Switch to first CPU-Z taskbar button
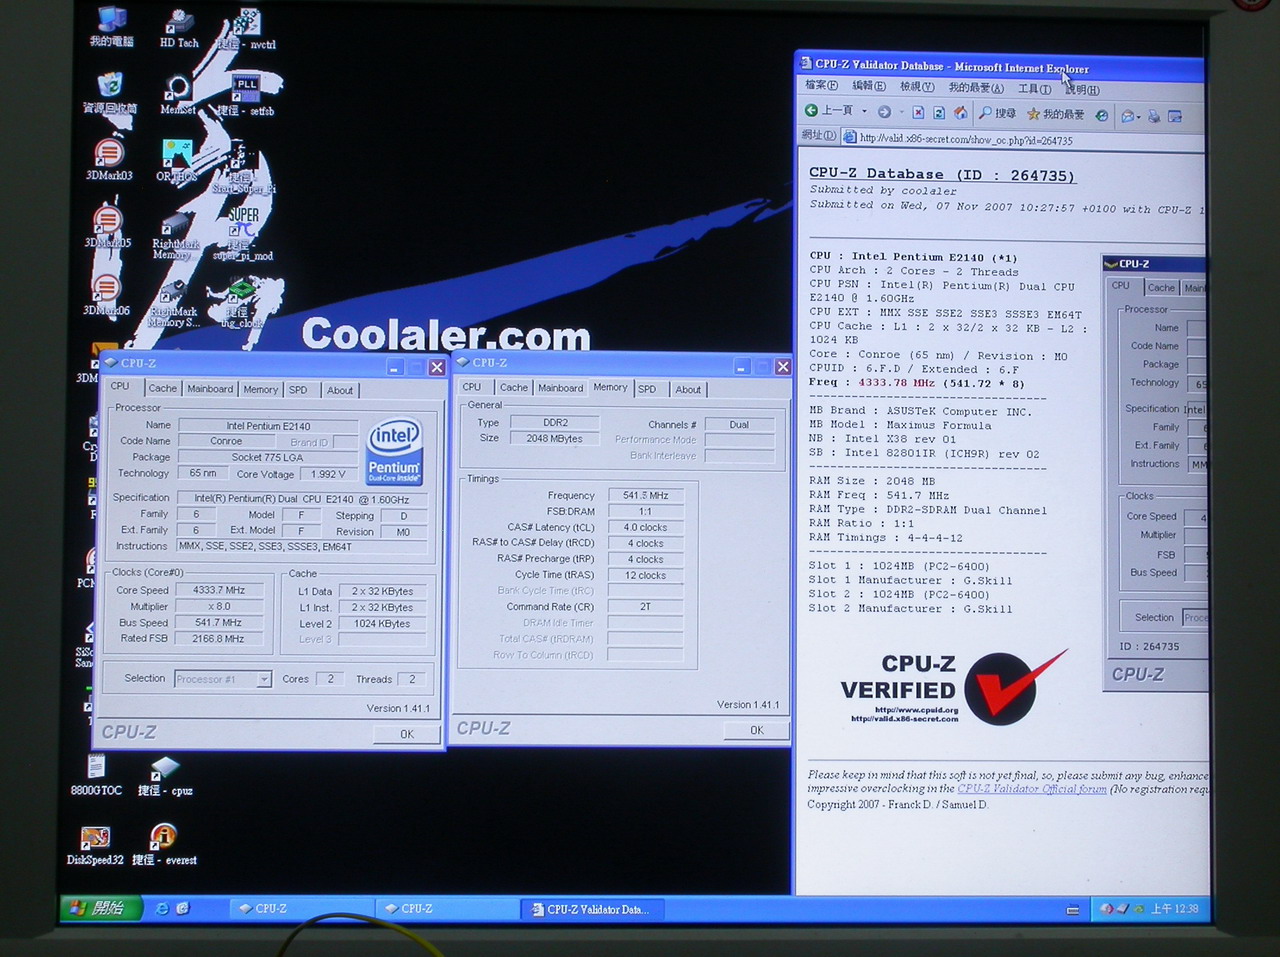The image size is (1280, 957). [x=300, y=908]
